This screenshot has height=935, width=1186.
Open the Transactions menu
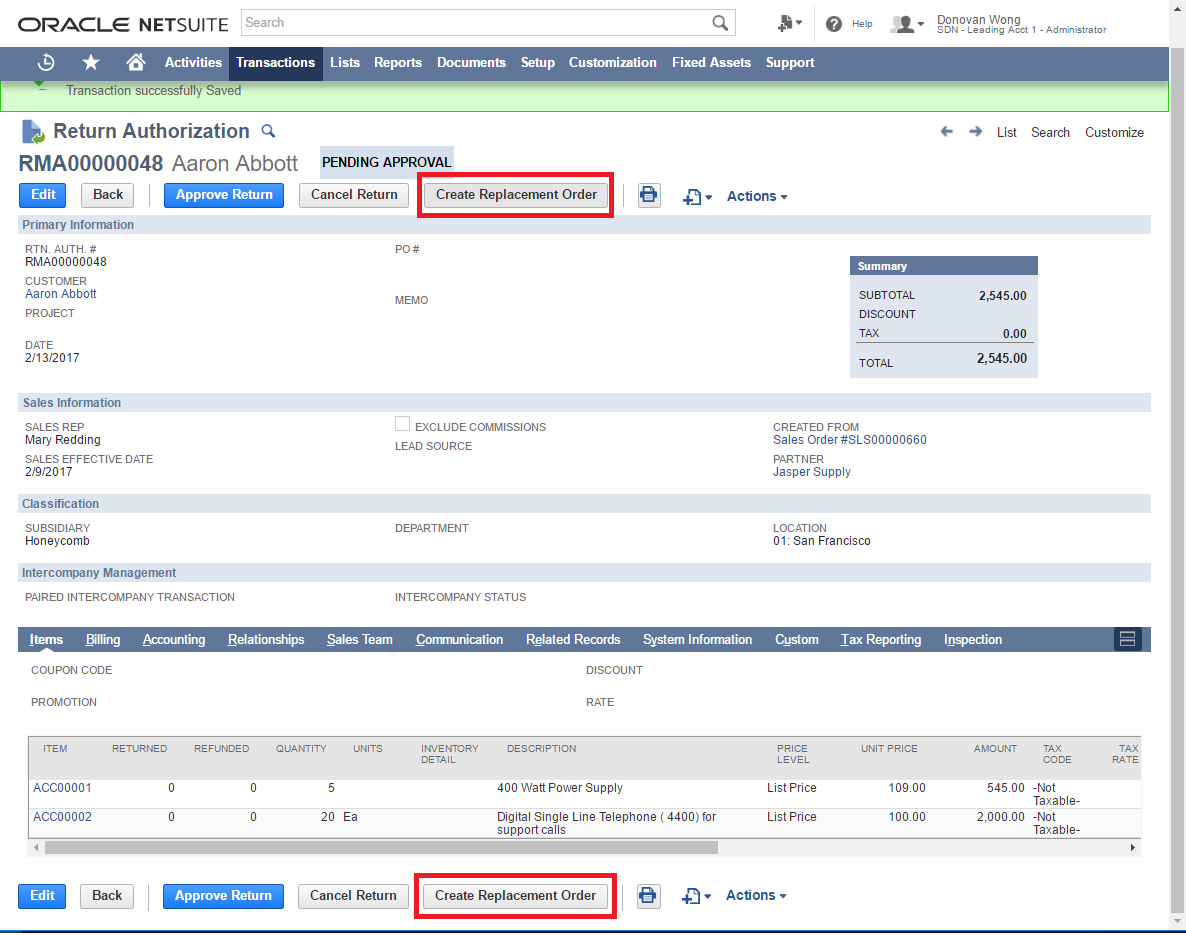[275, 63]
